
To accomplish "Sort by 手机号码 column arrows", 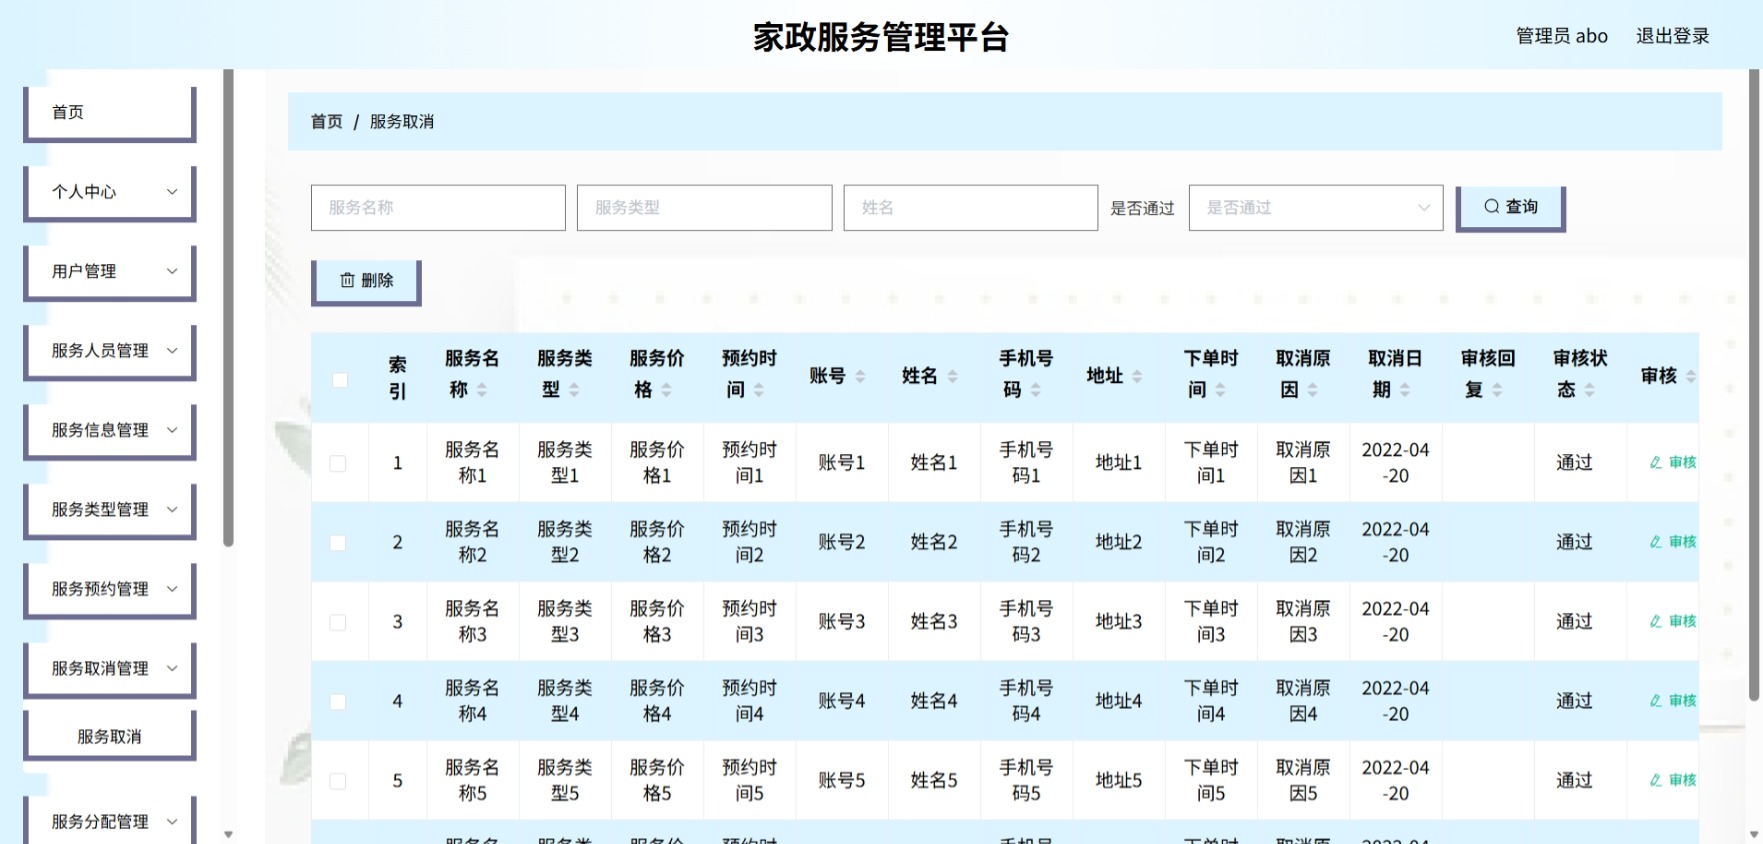I will click(1036, 390).
